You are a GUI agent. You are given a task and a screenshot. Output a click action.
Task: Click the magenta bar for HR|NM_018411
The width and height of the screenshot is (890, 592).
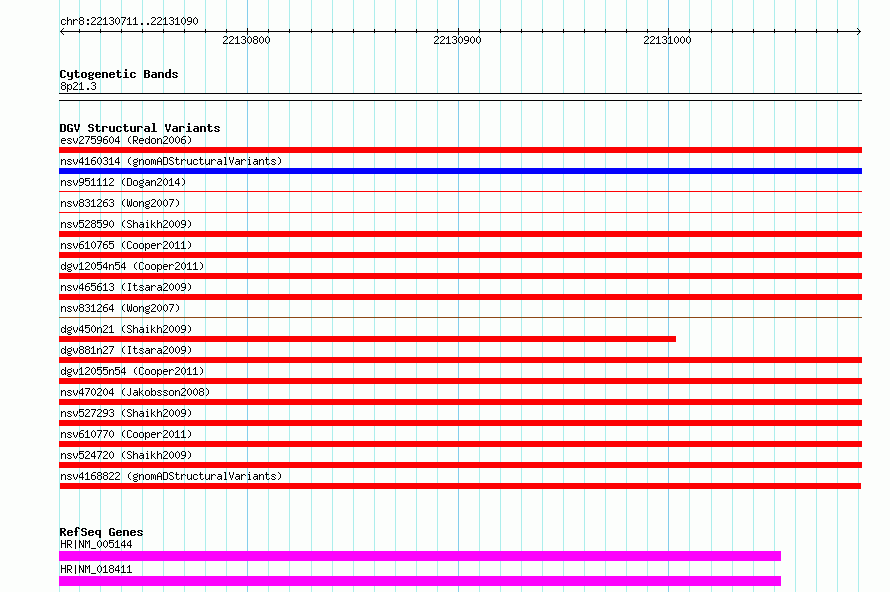[x=420, y=581]
